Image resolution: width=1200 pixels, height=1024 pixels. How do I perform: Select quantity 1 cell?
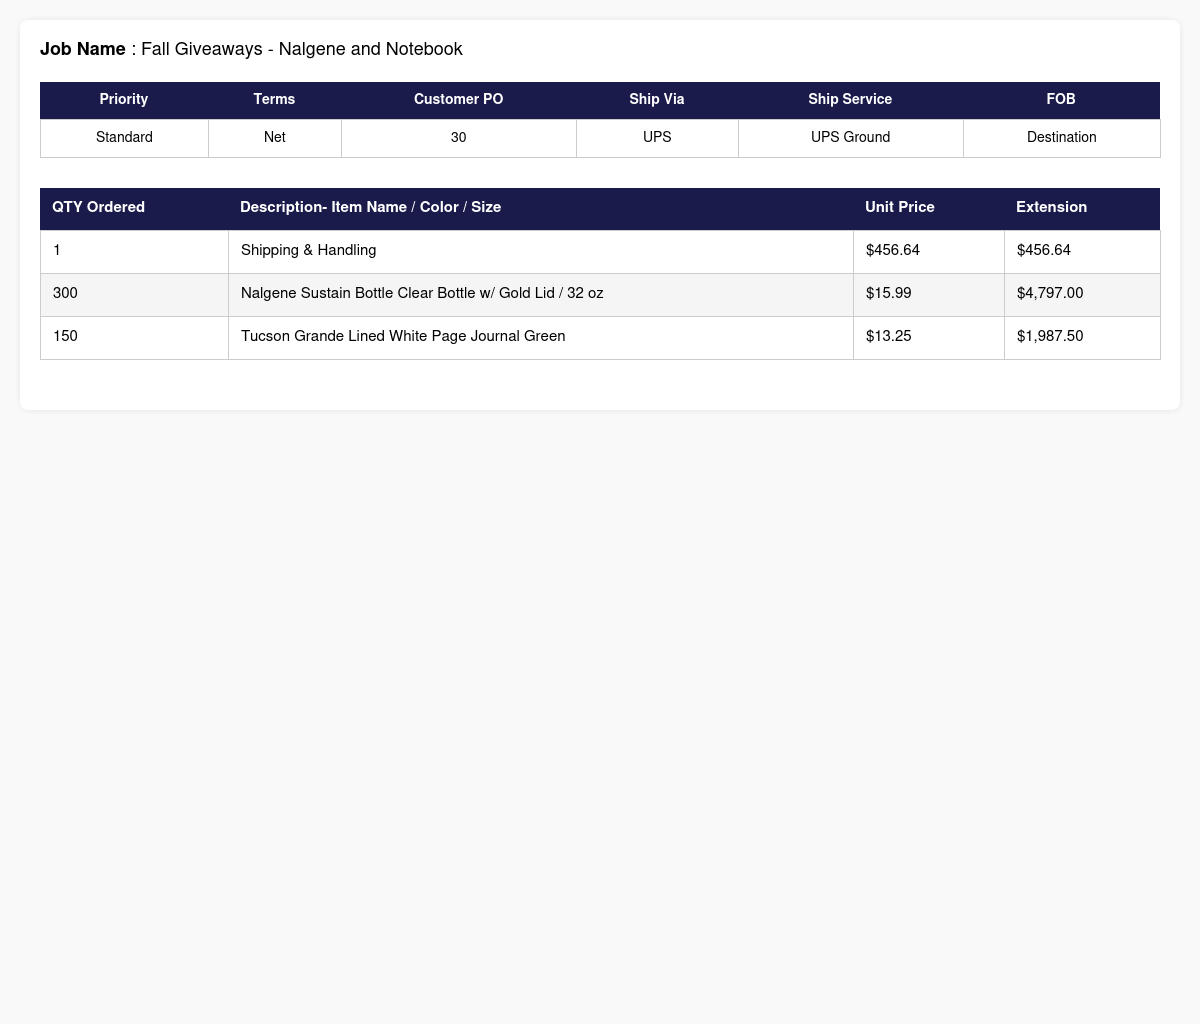[x=134, y=251]
